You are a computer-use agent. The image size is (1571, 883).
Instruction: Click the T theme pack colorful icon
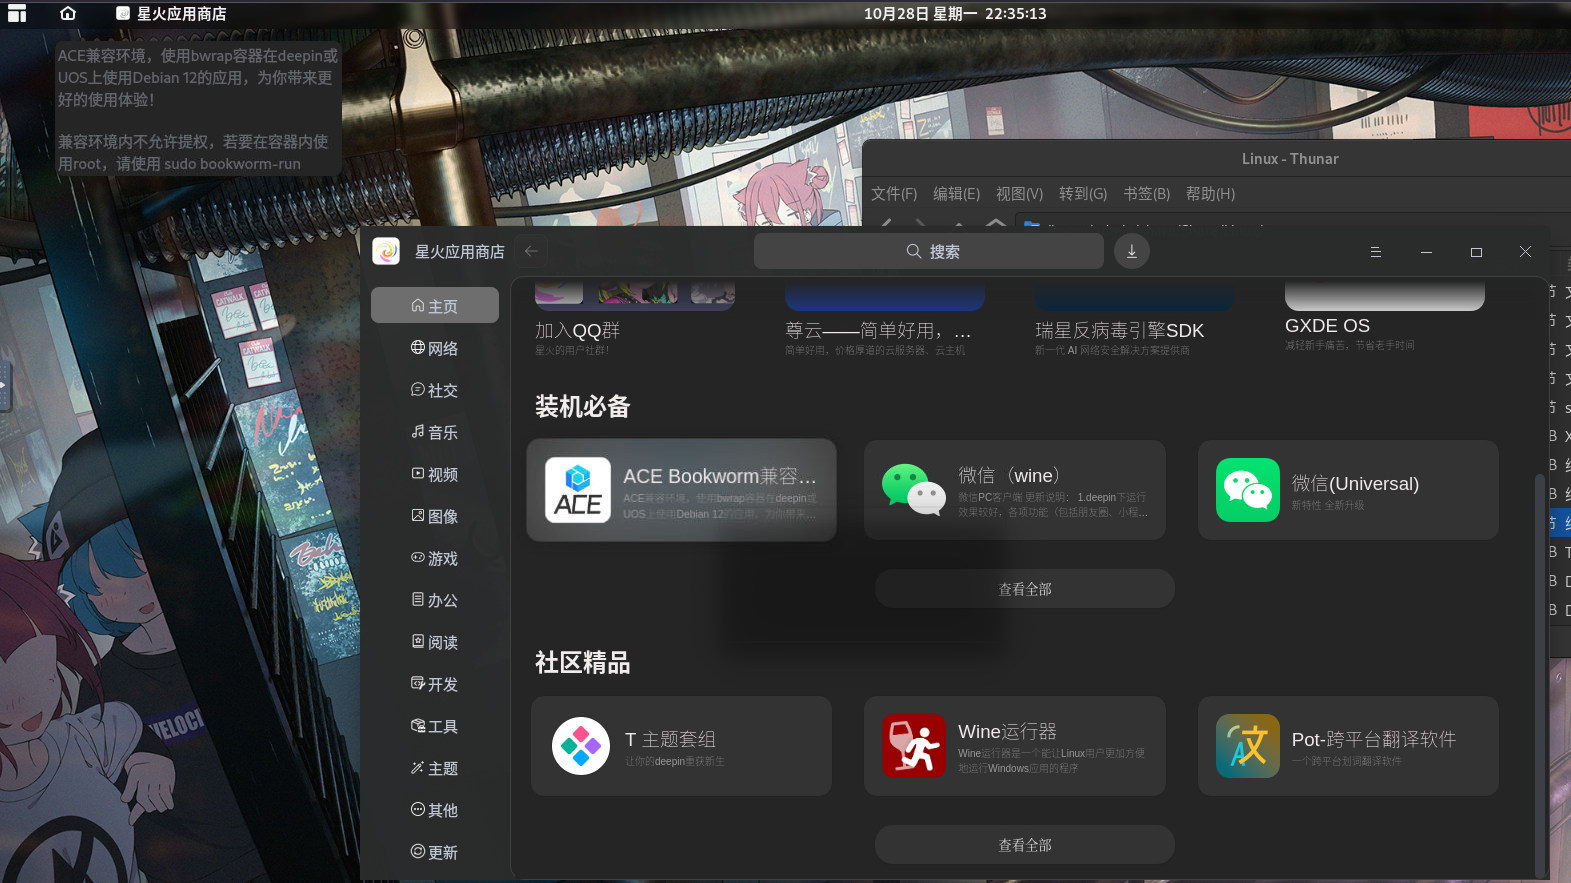point(581,746)
